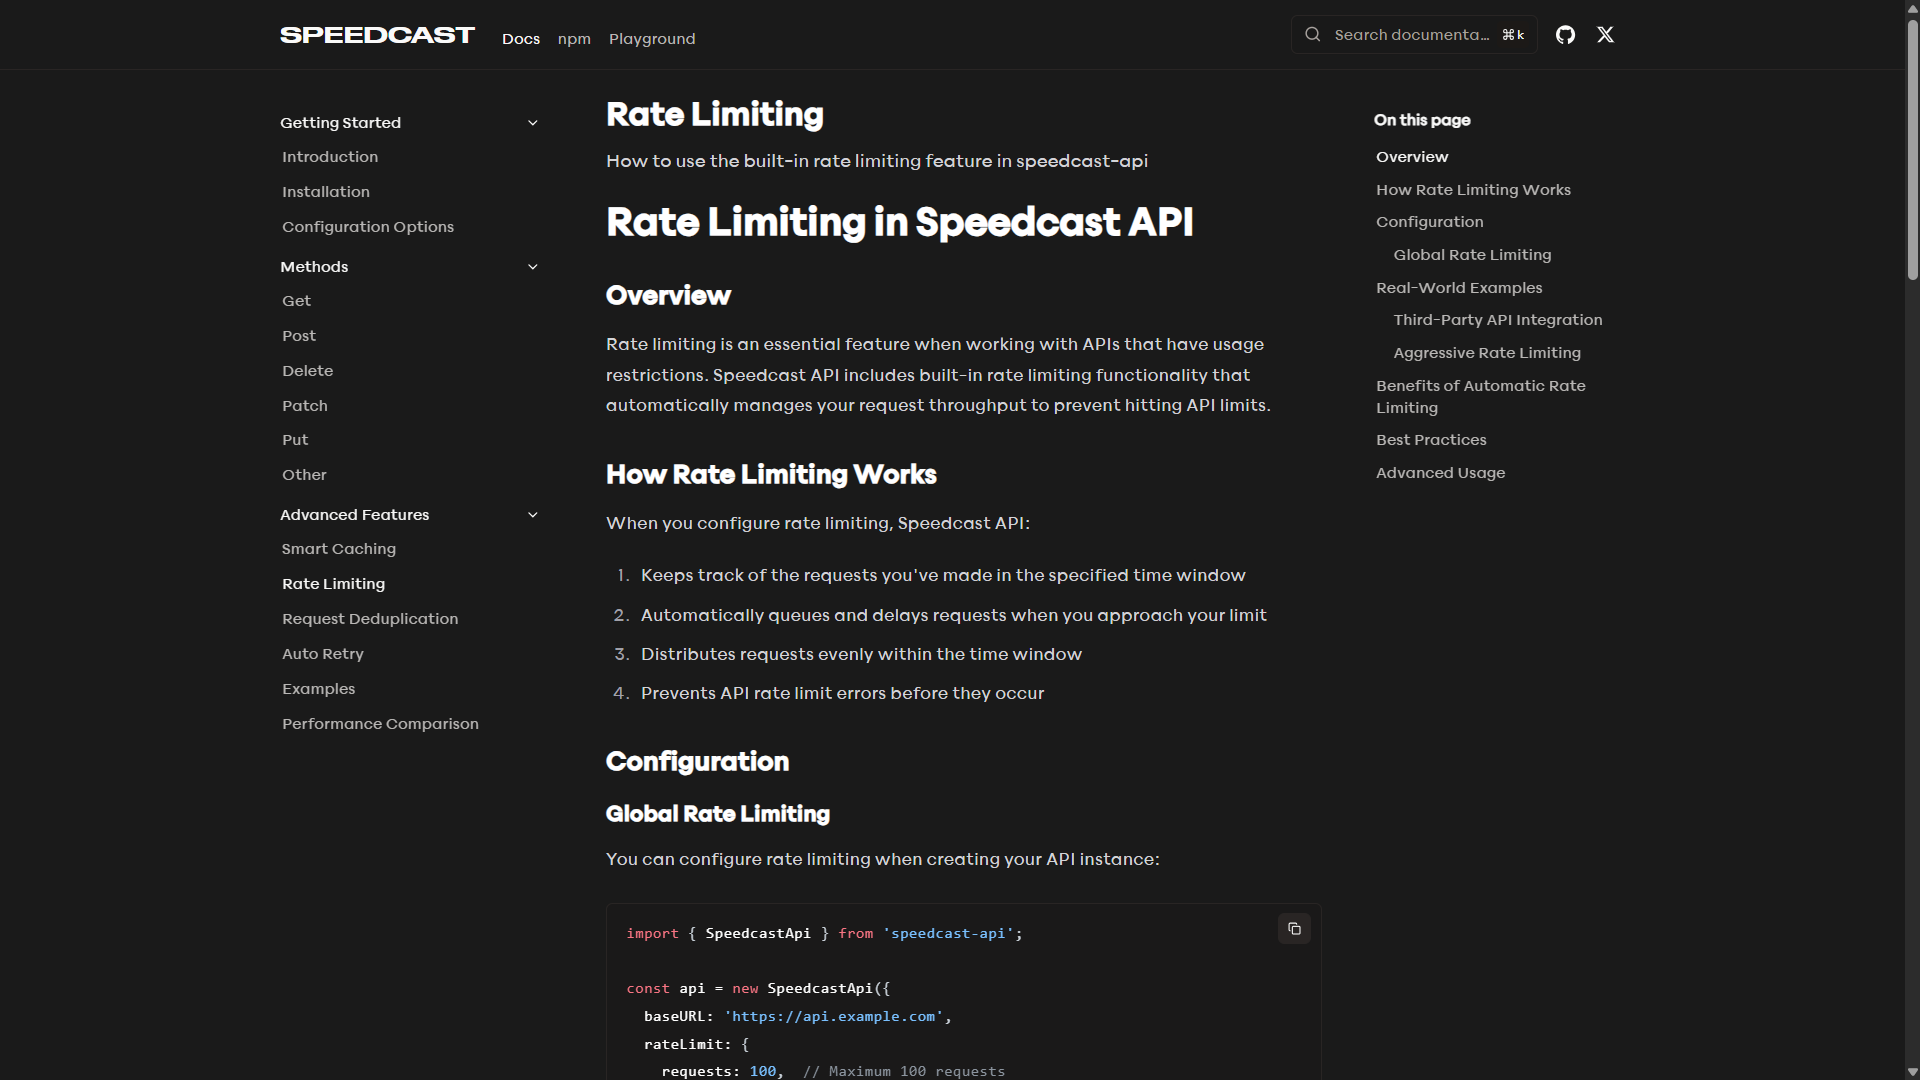Open the Request Deduplication page
Image resolution: width=1920 pixels, height=1080 pixels.
pos(369,619)
